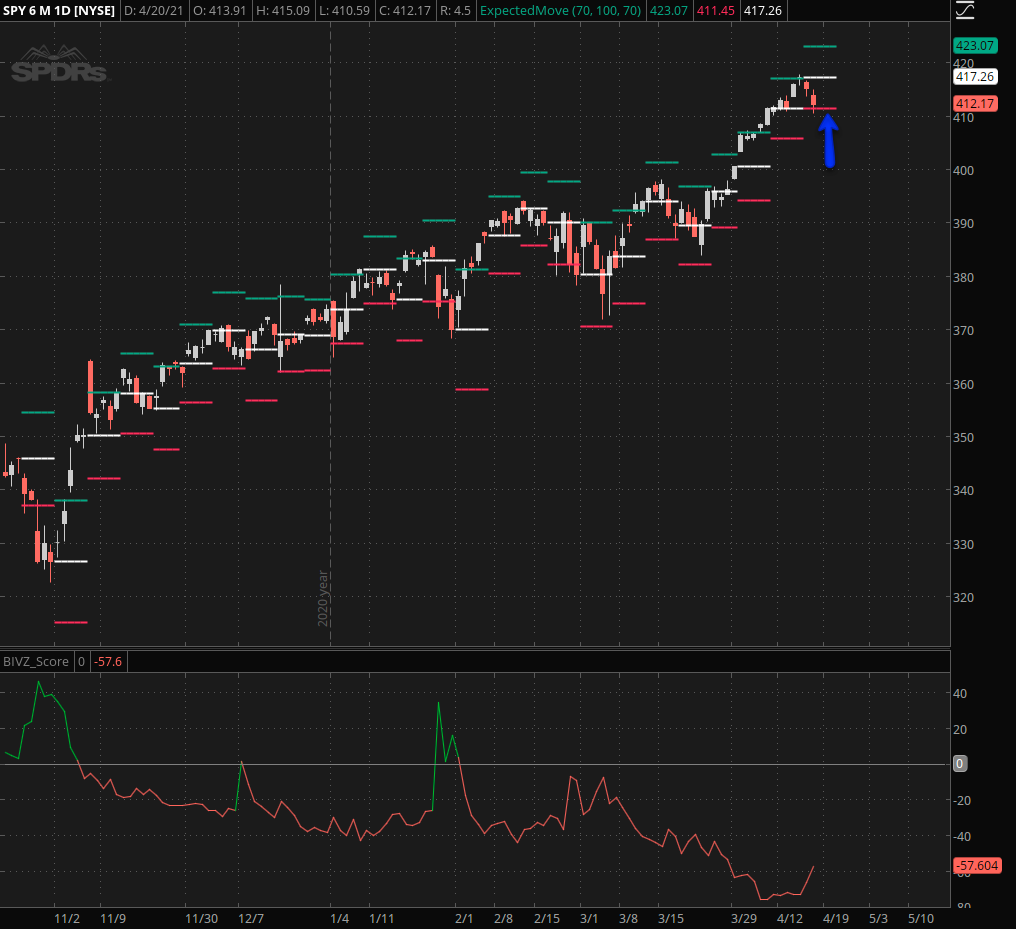Viewport: 1016px width, 929px height.
Task: Click the 11/2 date on time axis
Action: (67, 918)
